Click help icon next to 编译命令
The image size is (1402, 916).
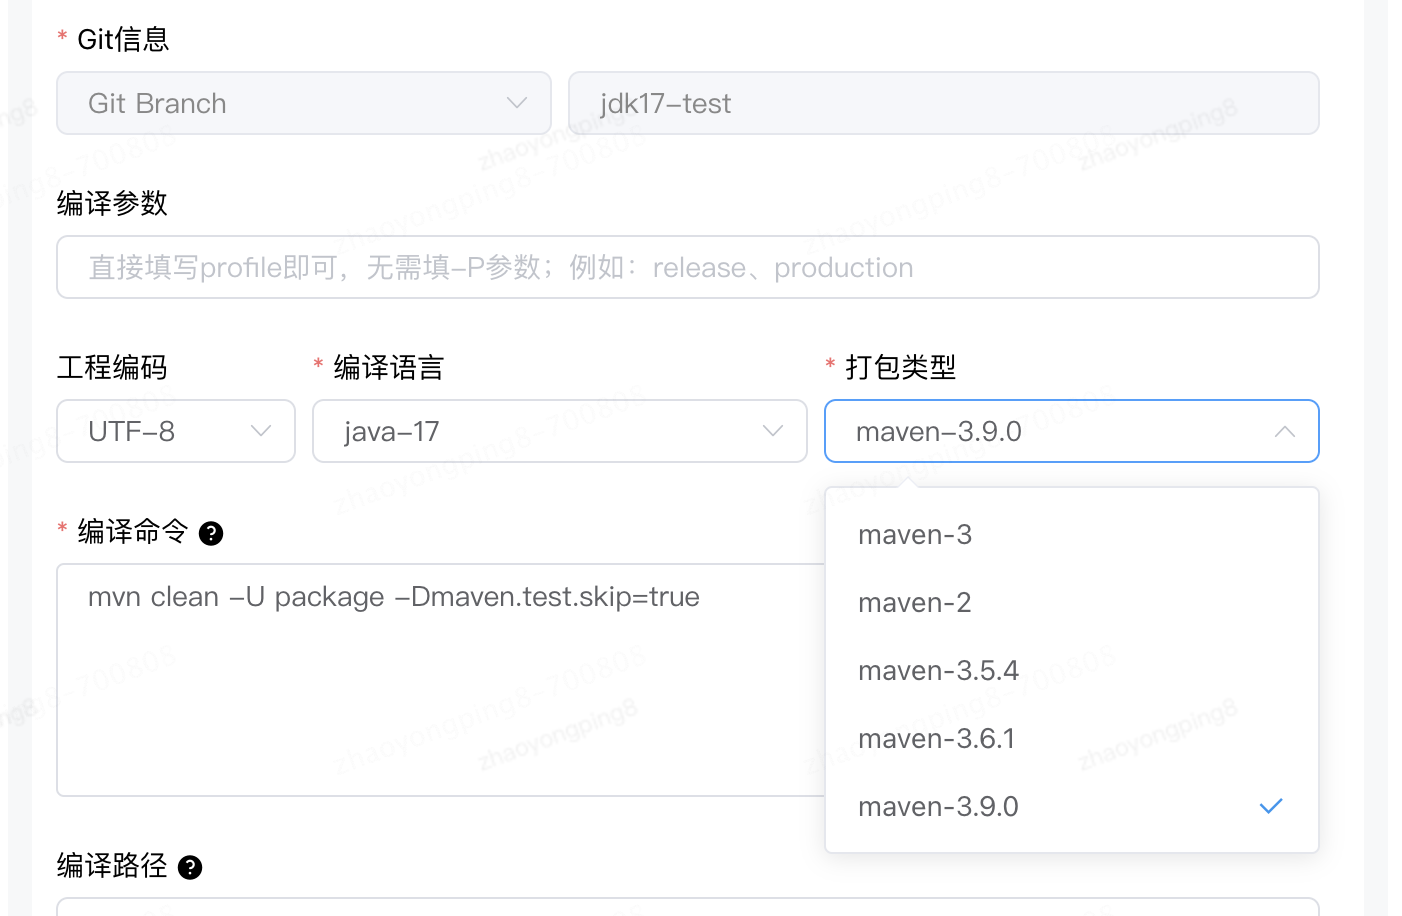(211, 533)
